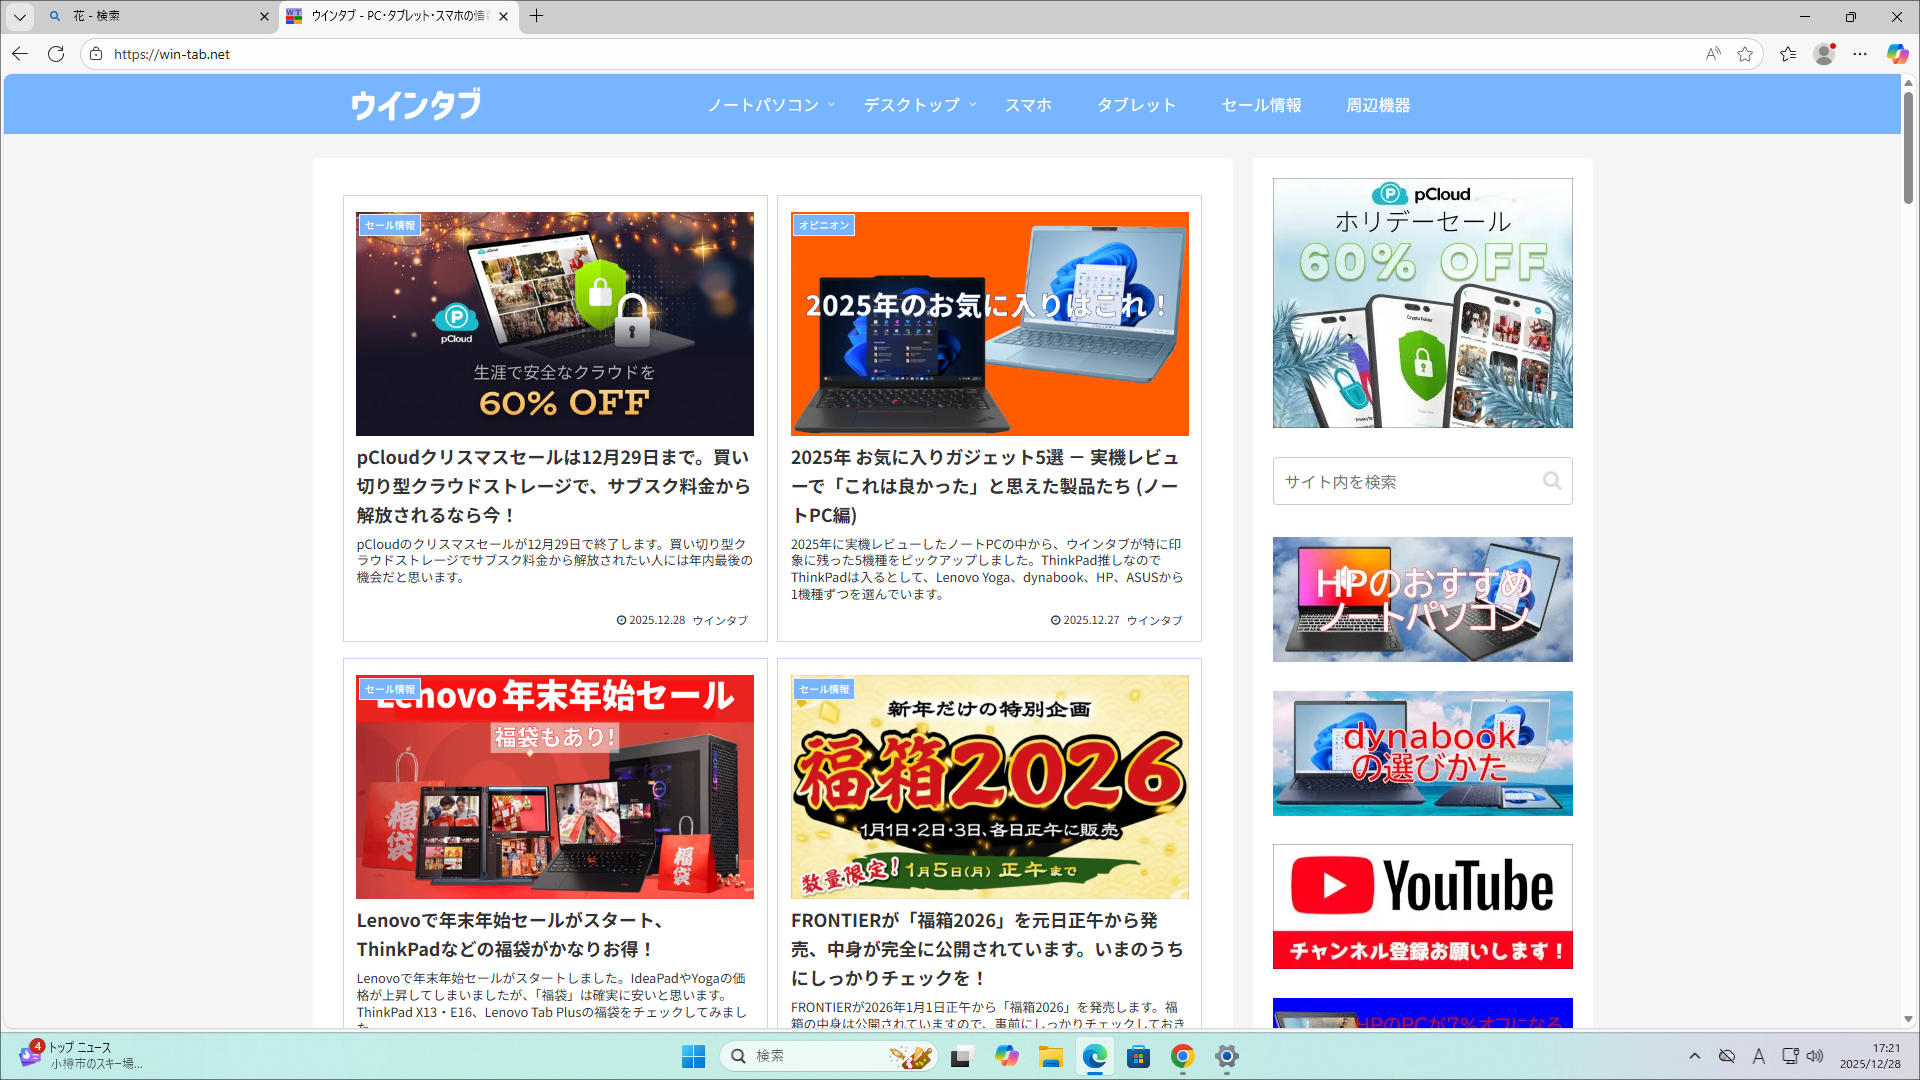
Task: Click the Microsoft Edge taskbar icon
Action: click(x=1095, y=1056)
